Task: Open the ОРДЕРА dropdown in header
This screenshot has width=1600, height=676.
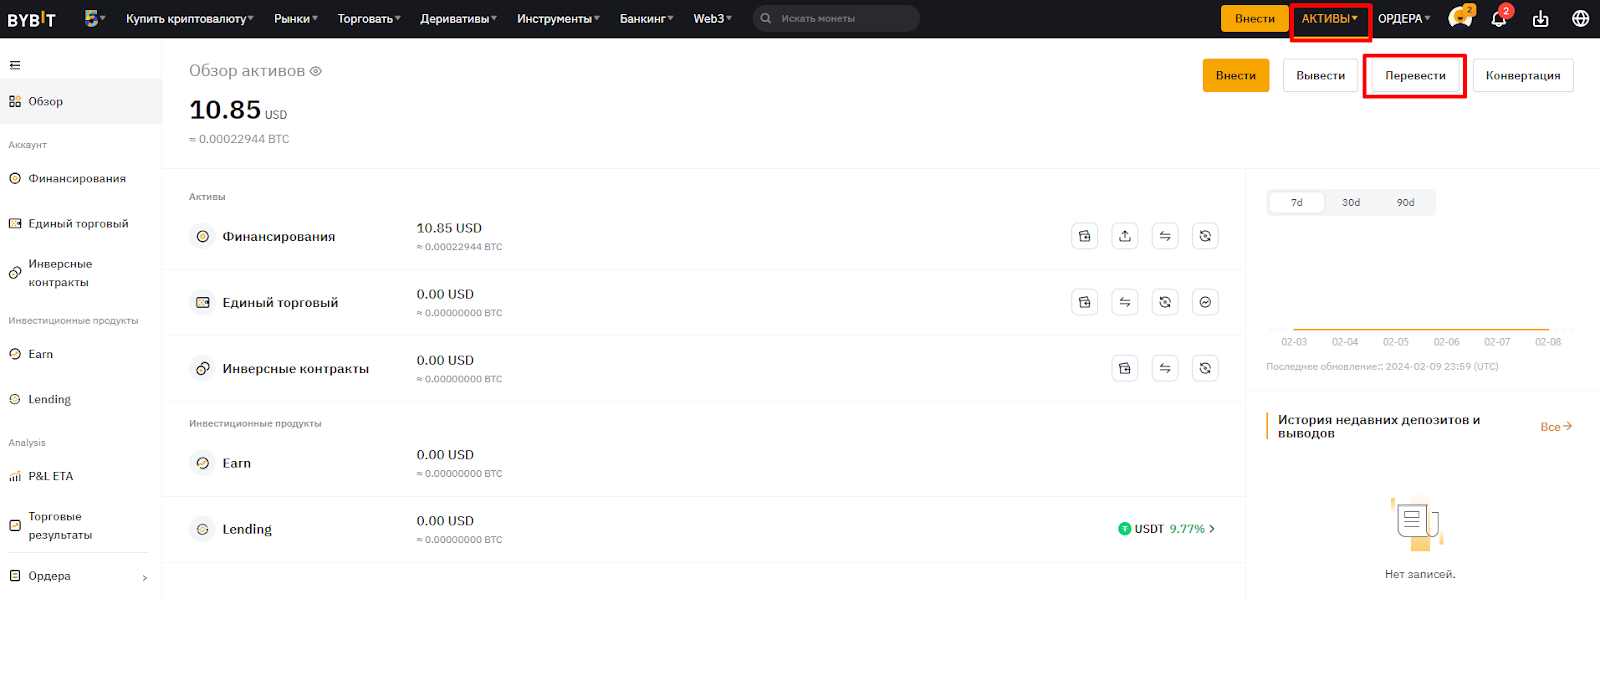Action: [1404, 19]
